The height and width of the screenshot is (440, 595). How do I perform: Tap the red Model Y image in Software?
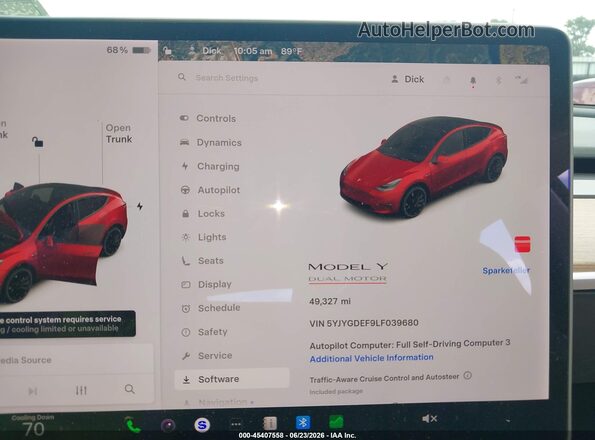click(x=423, y=167)
